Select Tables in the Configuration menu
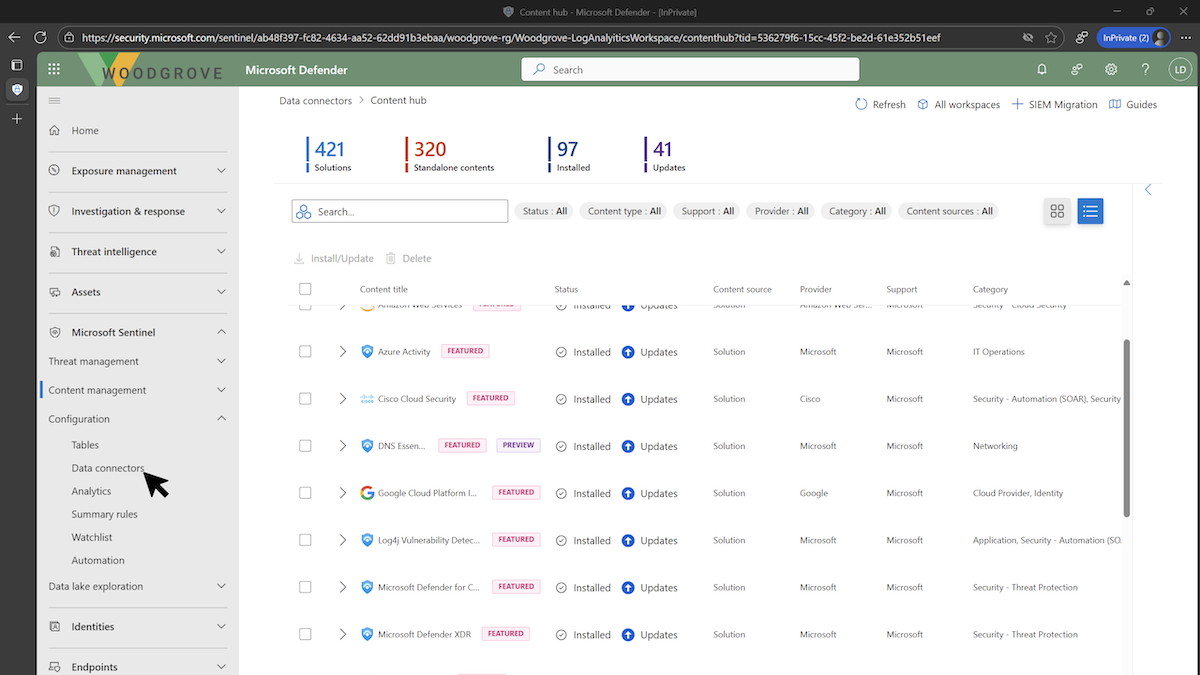The image size is (1200, 675). (85, 445)
